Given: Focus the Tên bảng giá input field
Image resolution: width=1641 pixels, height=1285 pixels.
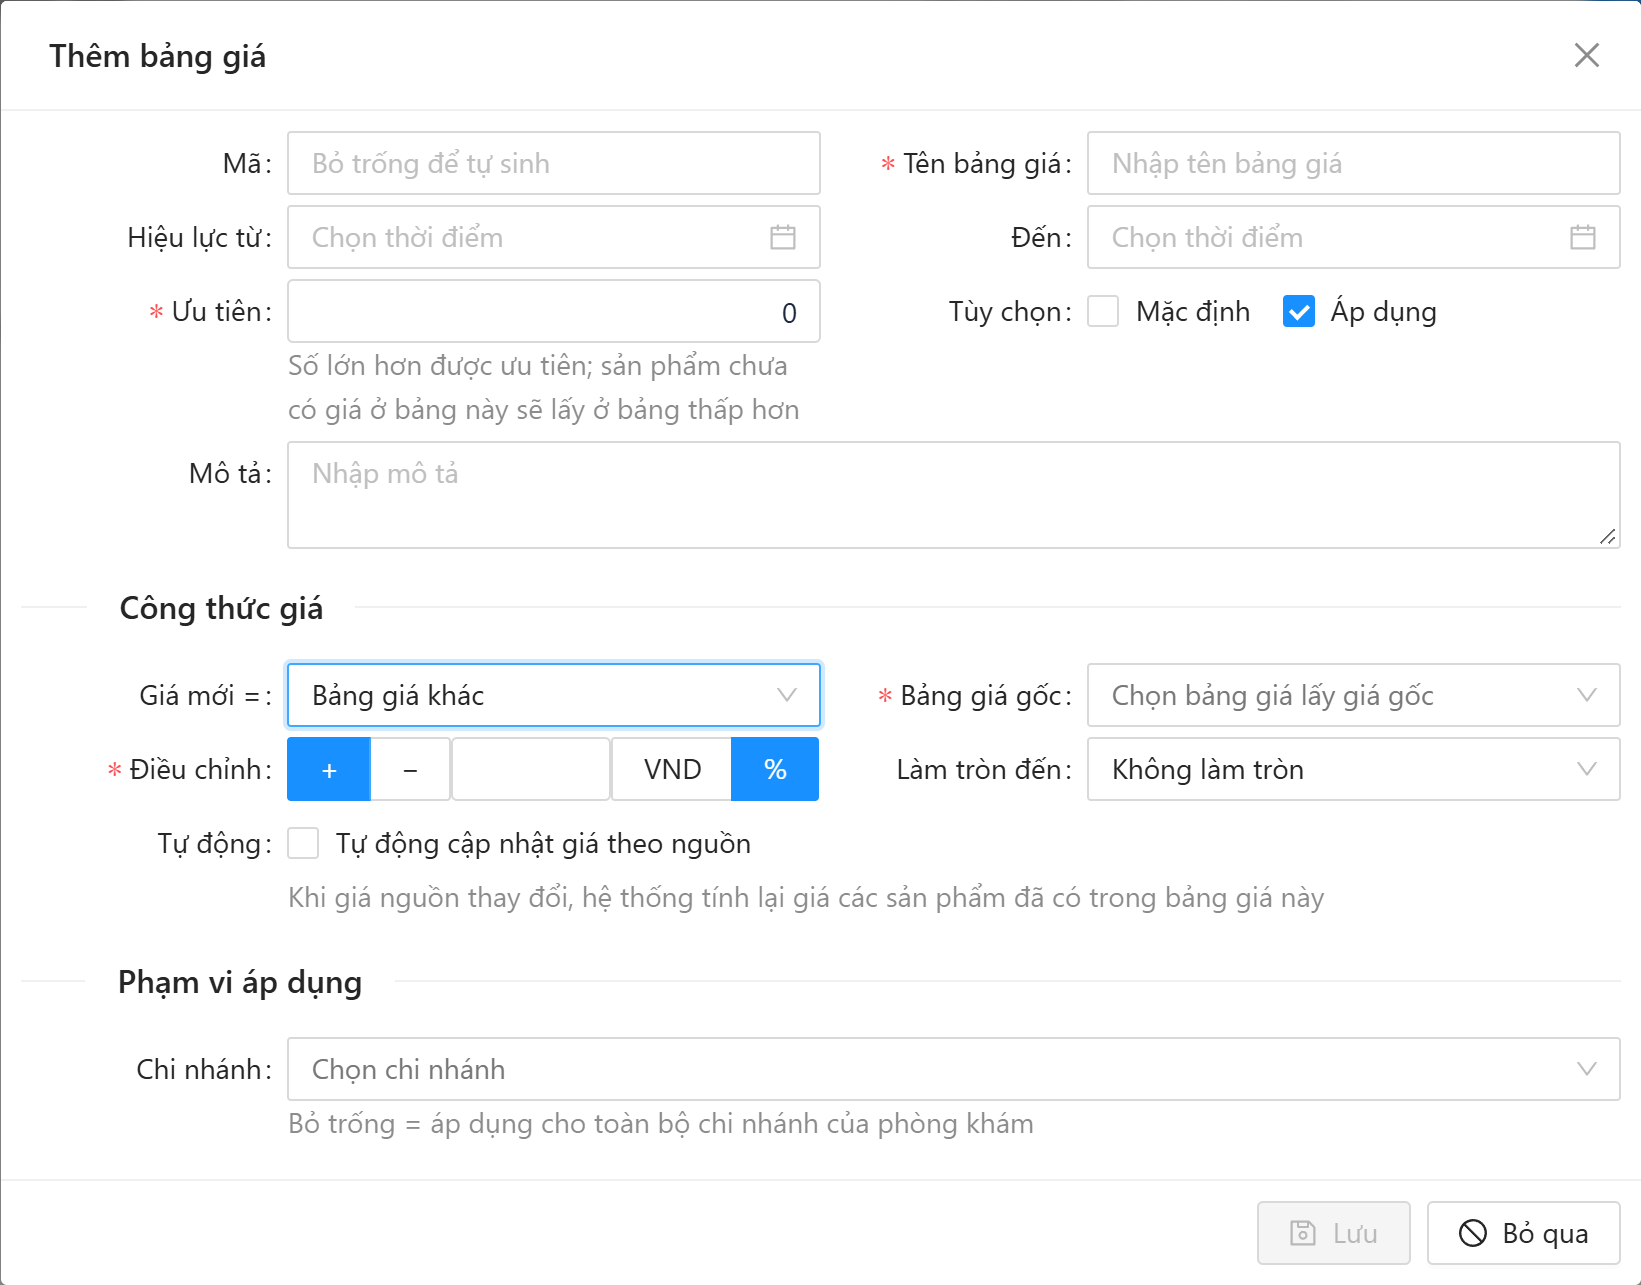Looking at the screenshot, I should (x=1354, y=163).
